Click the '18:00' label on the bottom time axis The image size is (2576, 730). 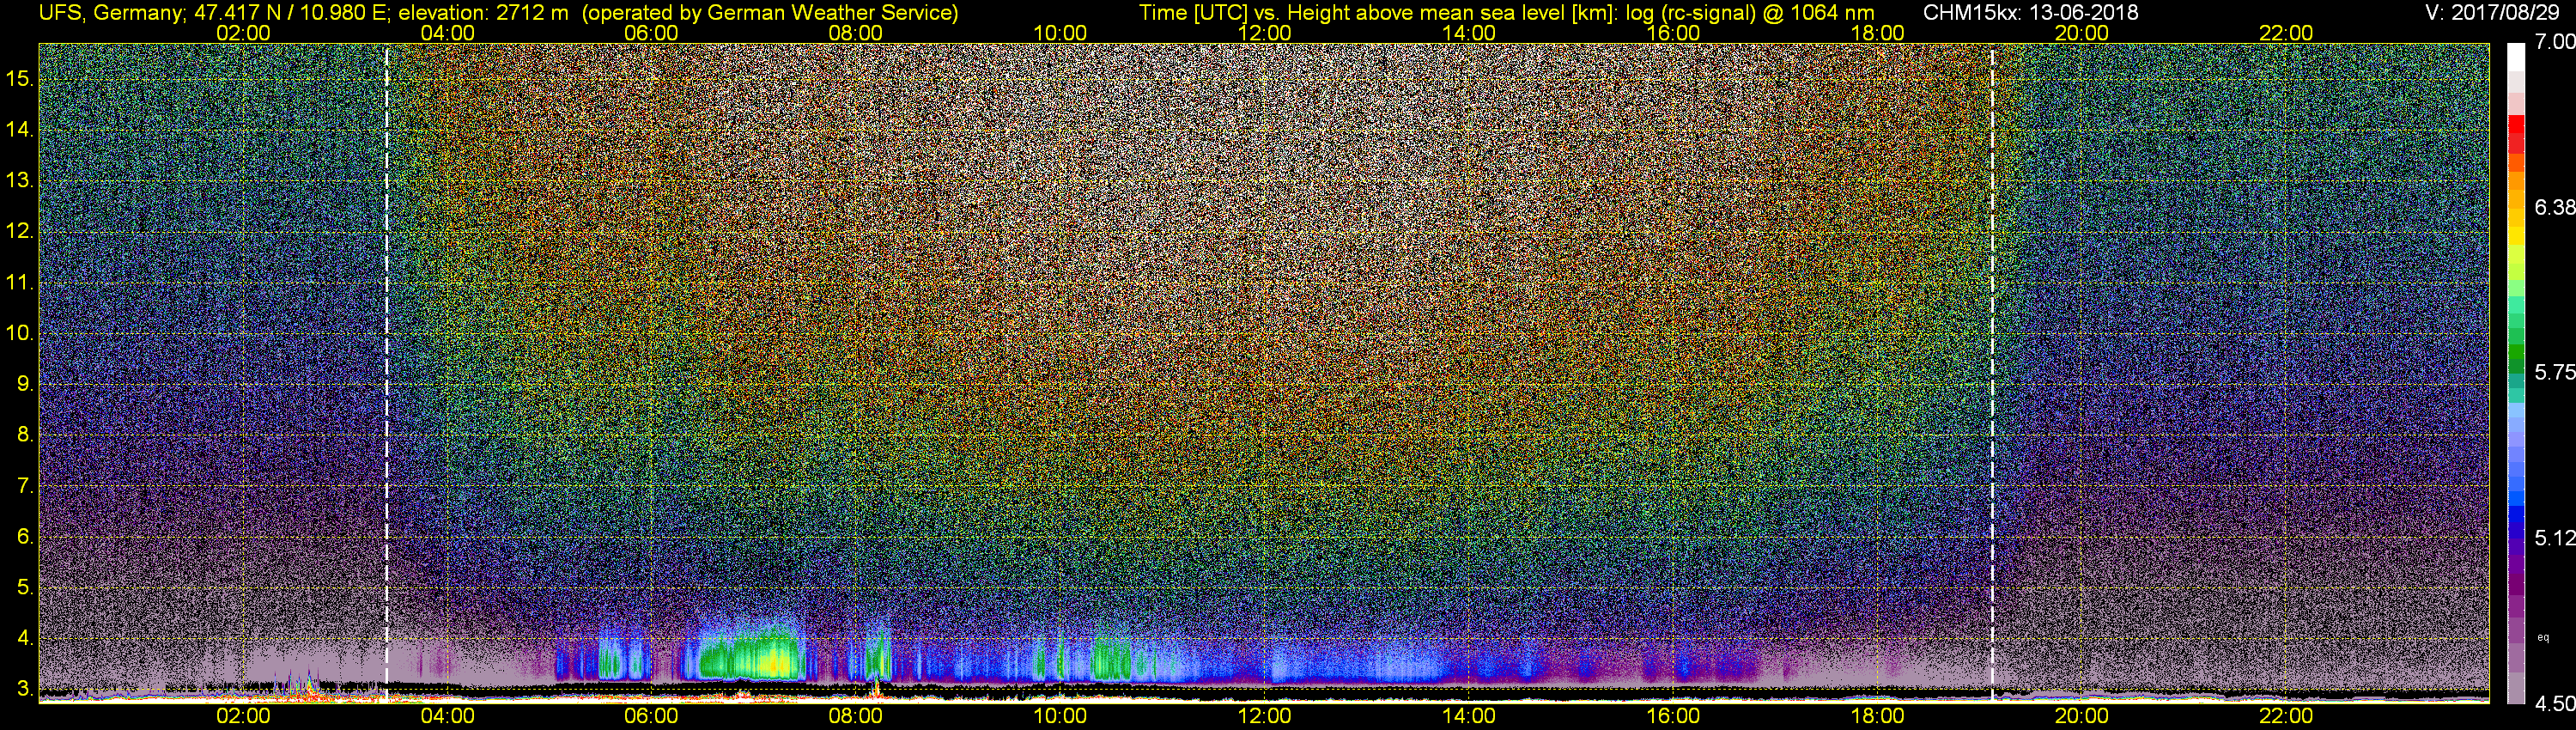click(1877, 716)
